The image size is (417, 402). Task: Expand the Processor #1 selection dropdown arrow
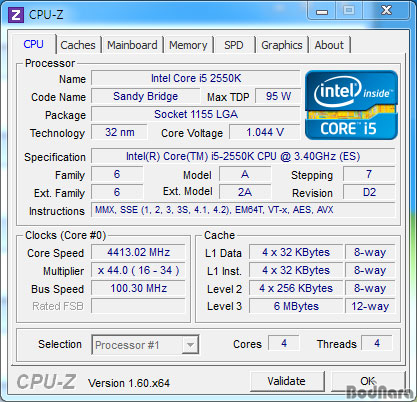190,345
